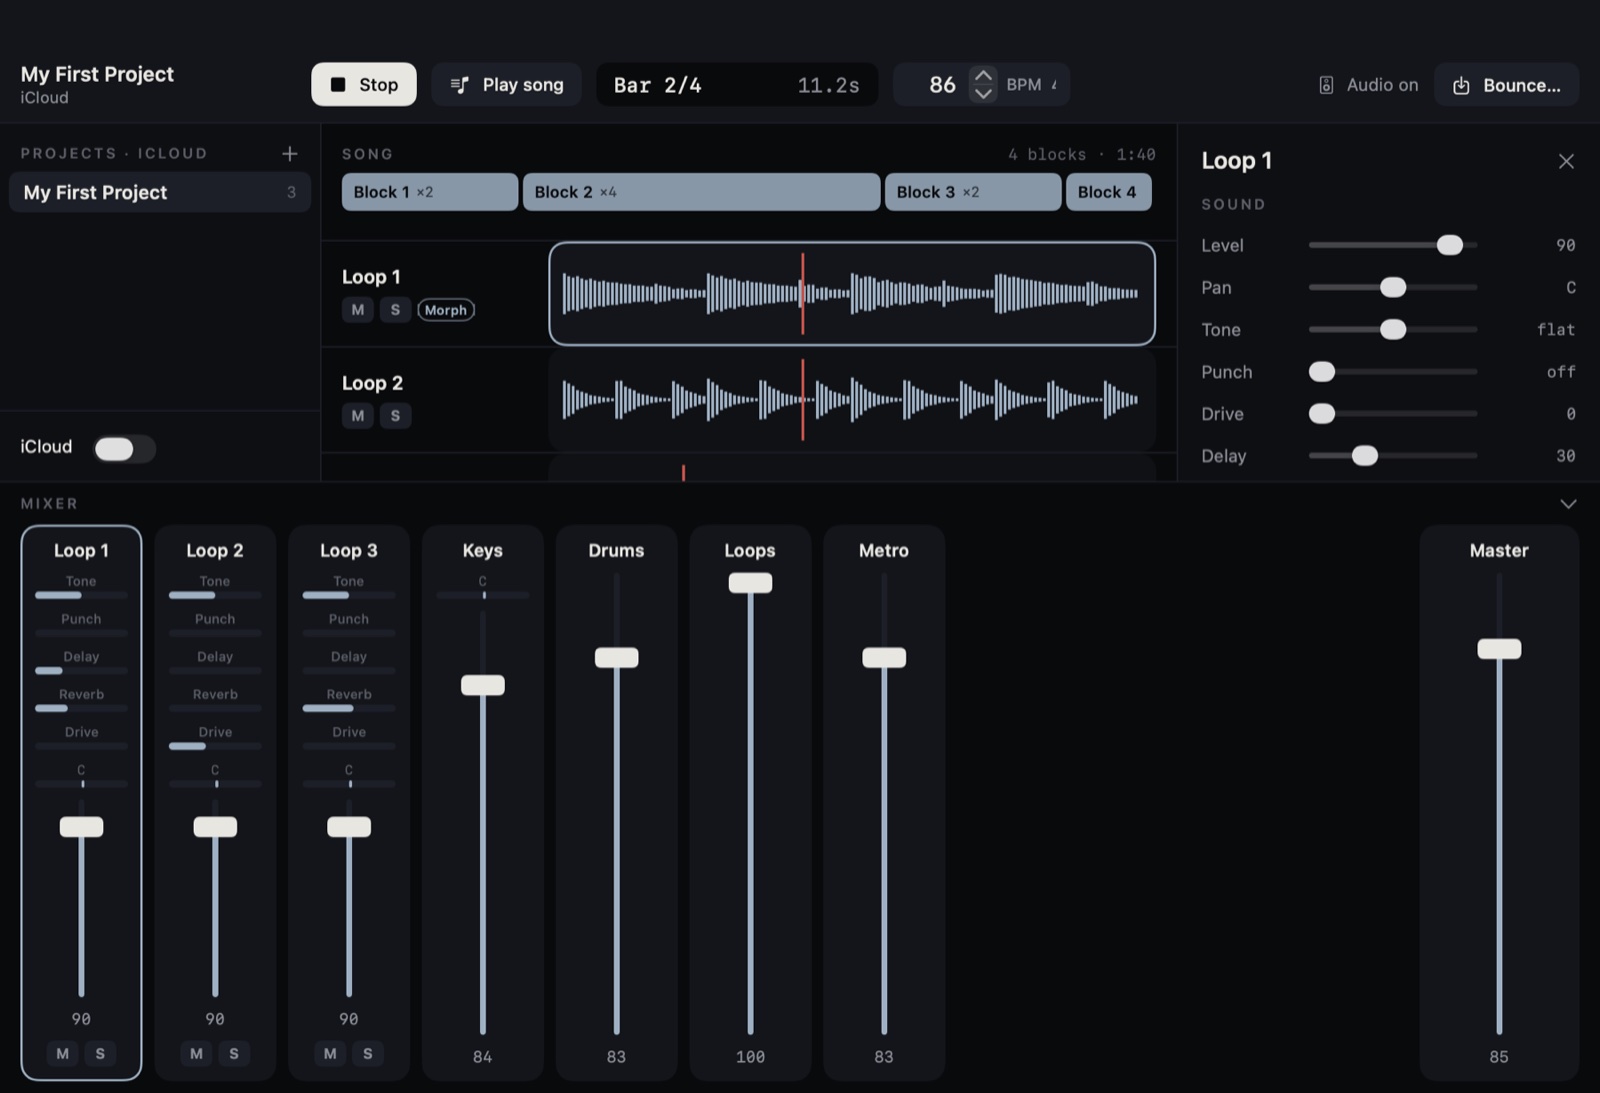This screenshot has width=1600, height=1093.
Task: Solo Loop 3 in the mixer
Action: click(x=368, y=1053)
